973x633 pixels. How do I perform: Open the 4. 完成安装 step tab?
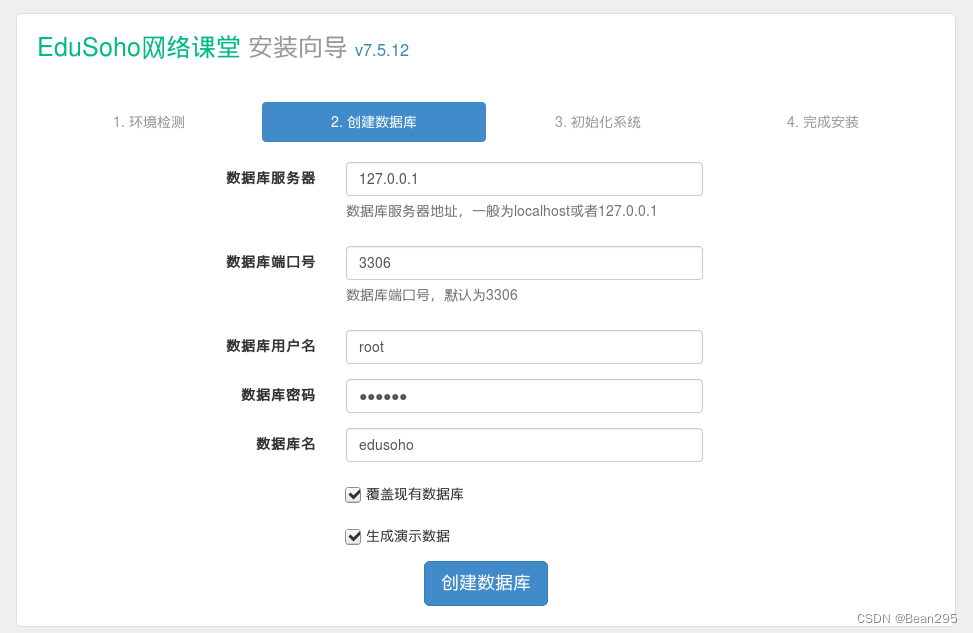[x=822, y=122]
